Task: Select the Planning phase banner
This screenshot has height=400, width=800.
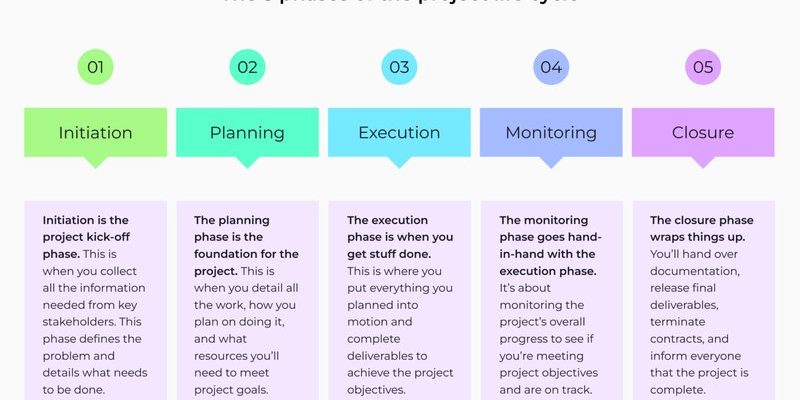Action: pyautogui.click(x=247, y=132)
